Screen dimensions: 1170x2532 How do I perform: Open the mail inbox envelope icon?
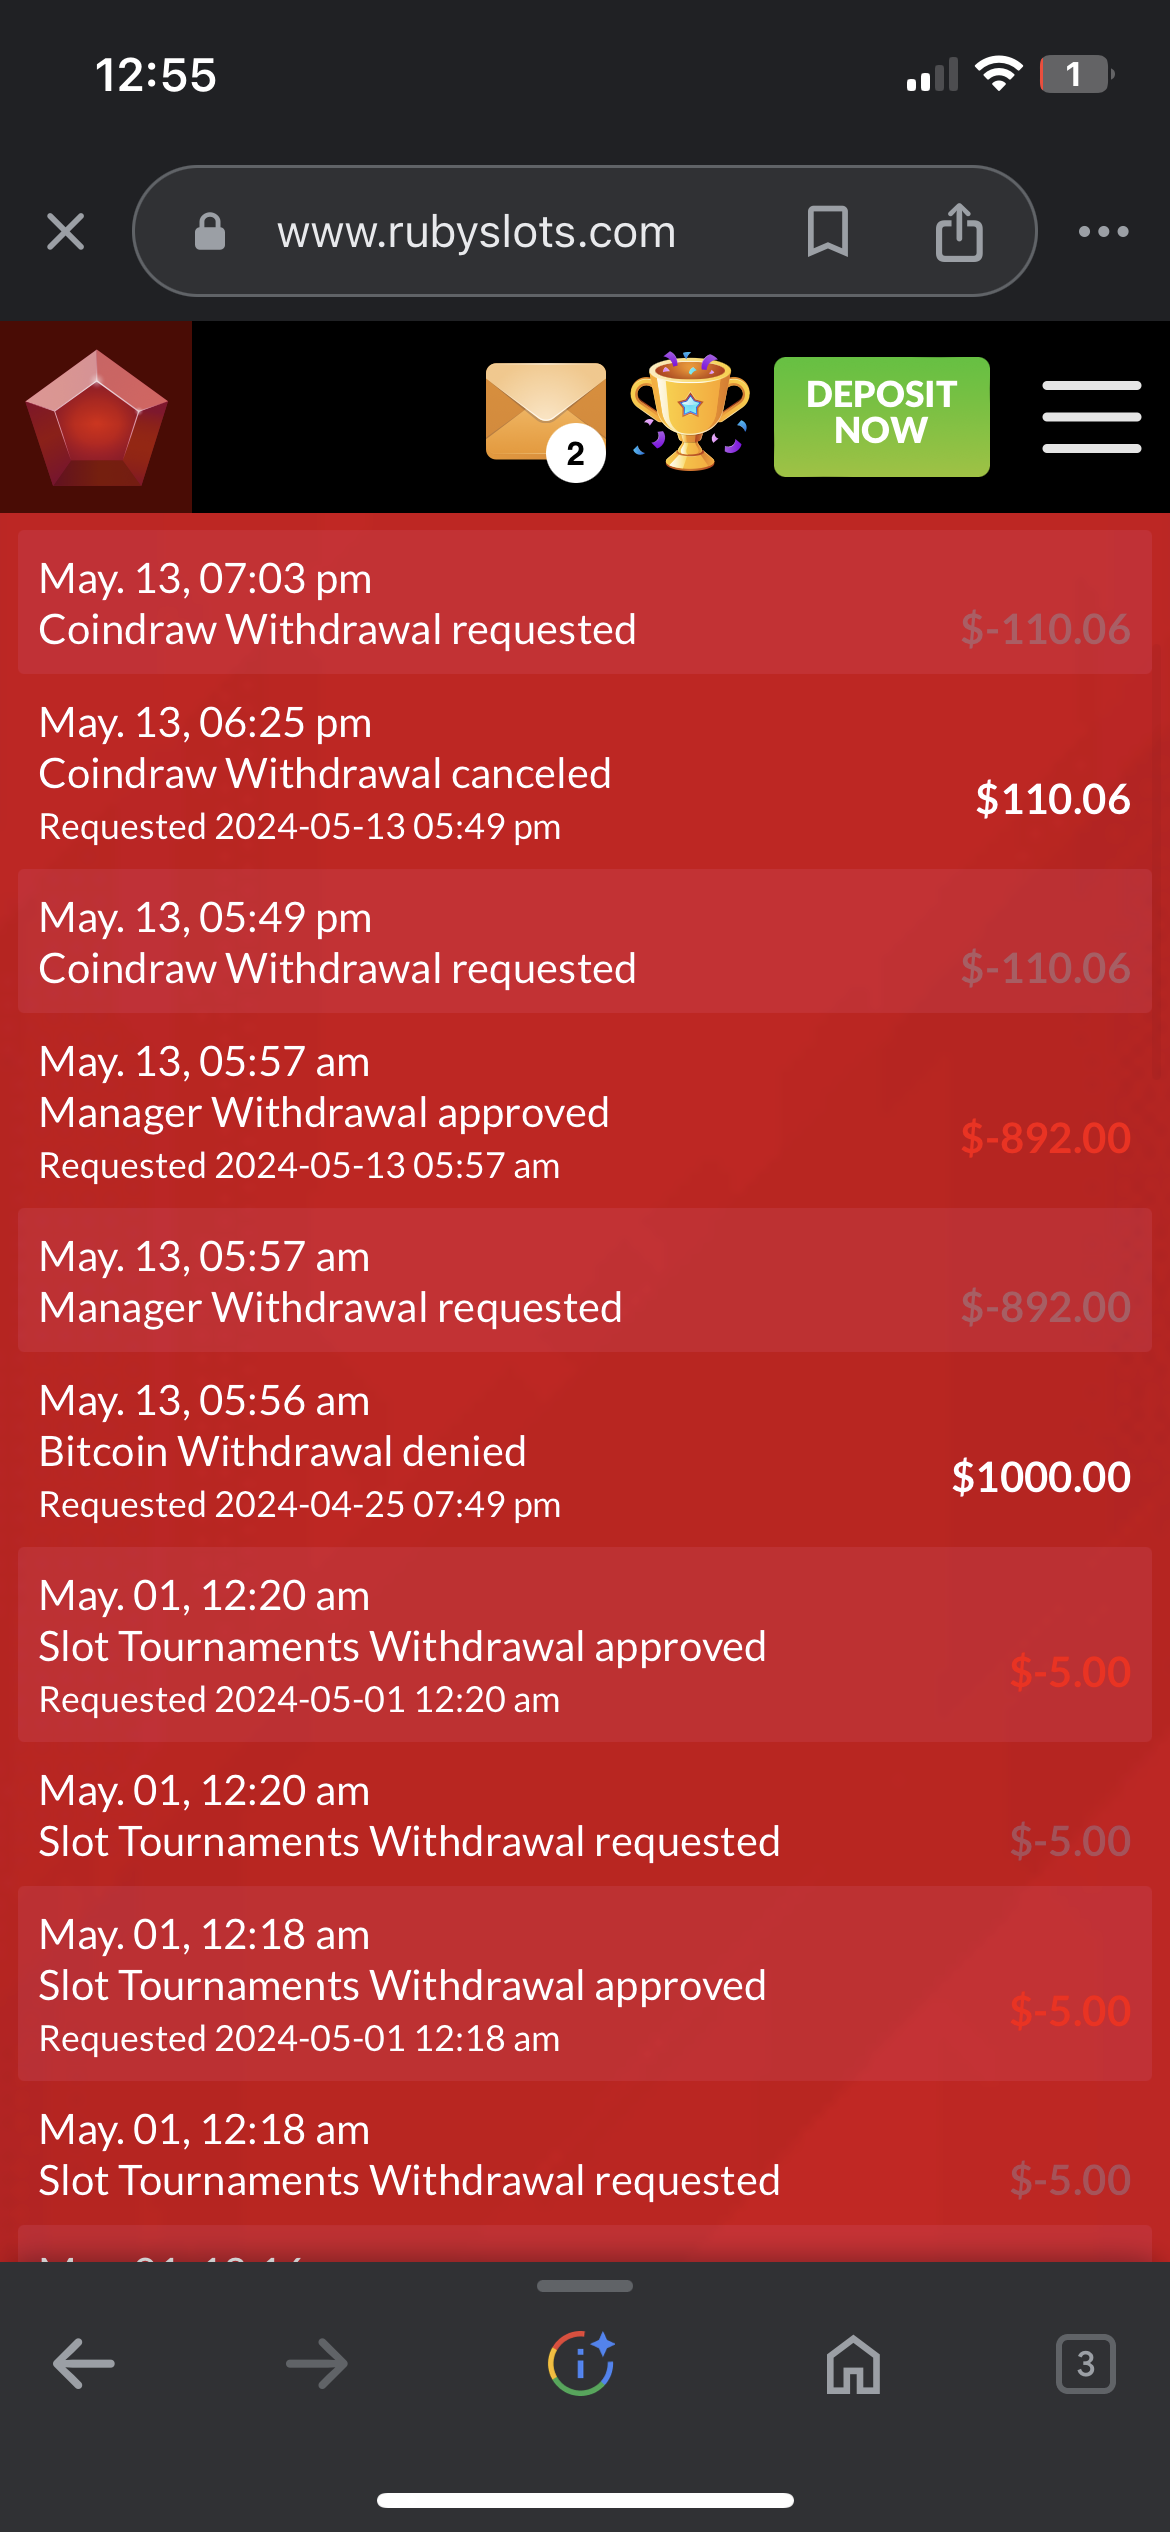tap(546, 417)
